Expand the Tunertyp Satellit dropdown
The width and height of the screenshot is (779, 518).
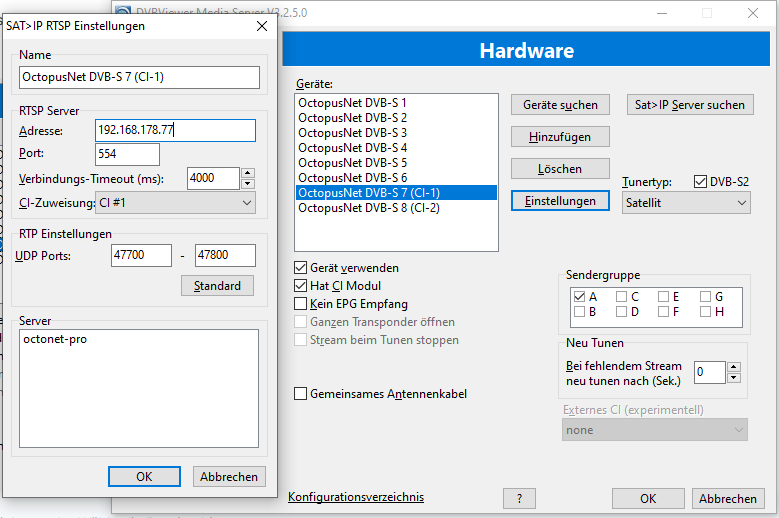[685, 202]
